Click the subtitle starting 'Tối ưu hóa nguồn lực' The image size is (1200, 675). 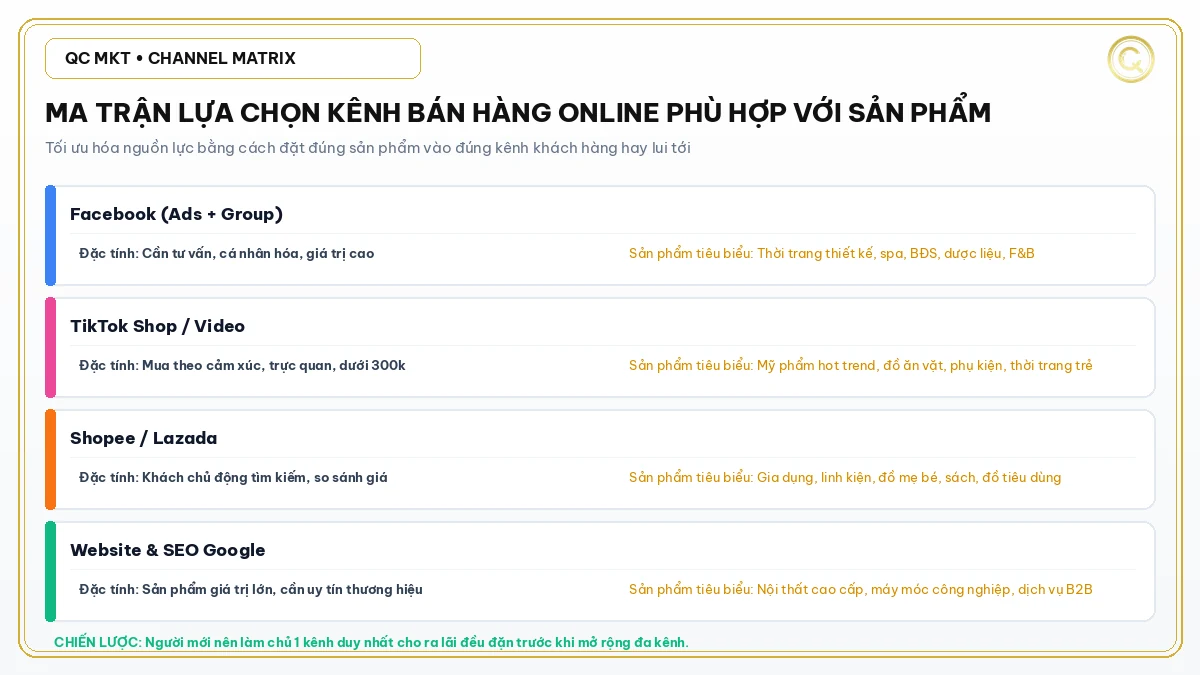click(368, 148)
